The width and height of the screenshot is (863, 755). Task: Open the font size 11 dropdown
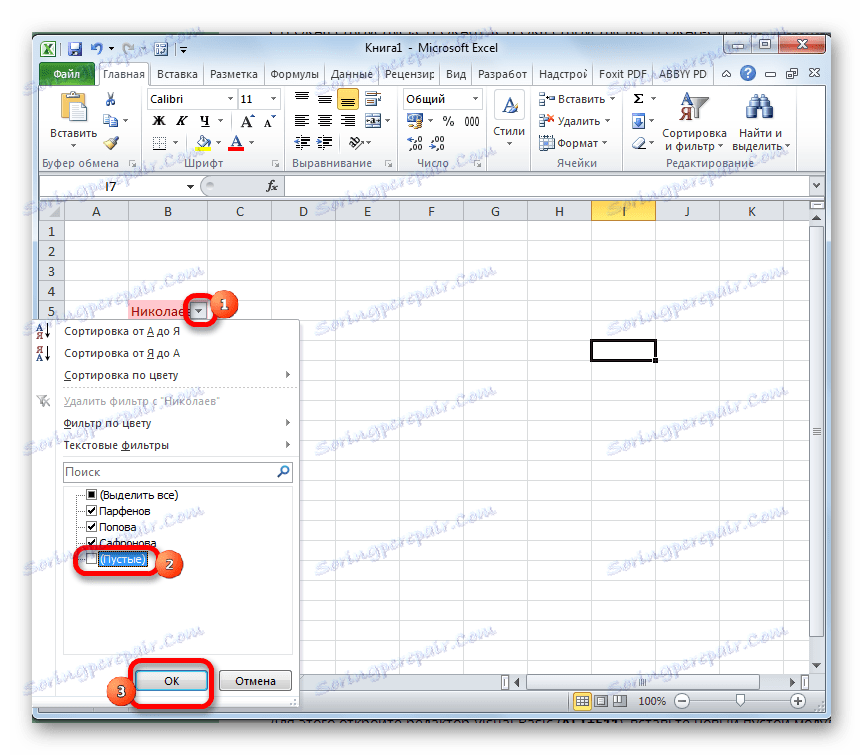pyautogui.click(x=274, y=99)
